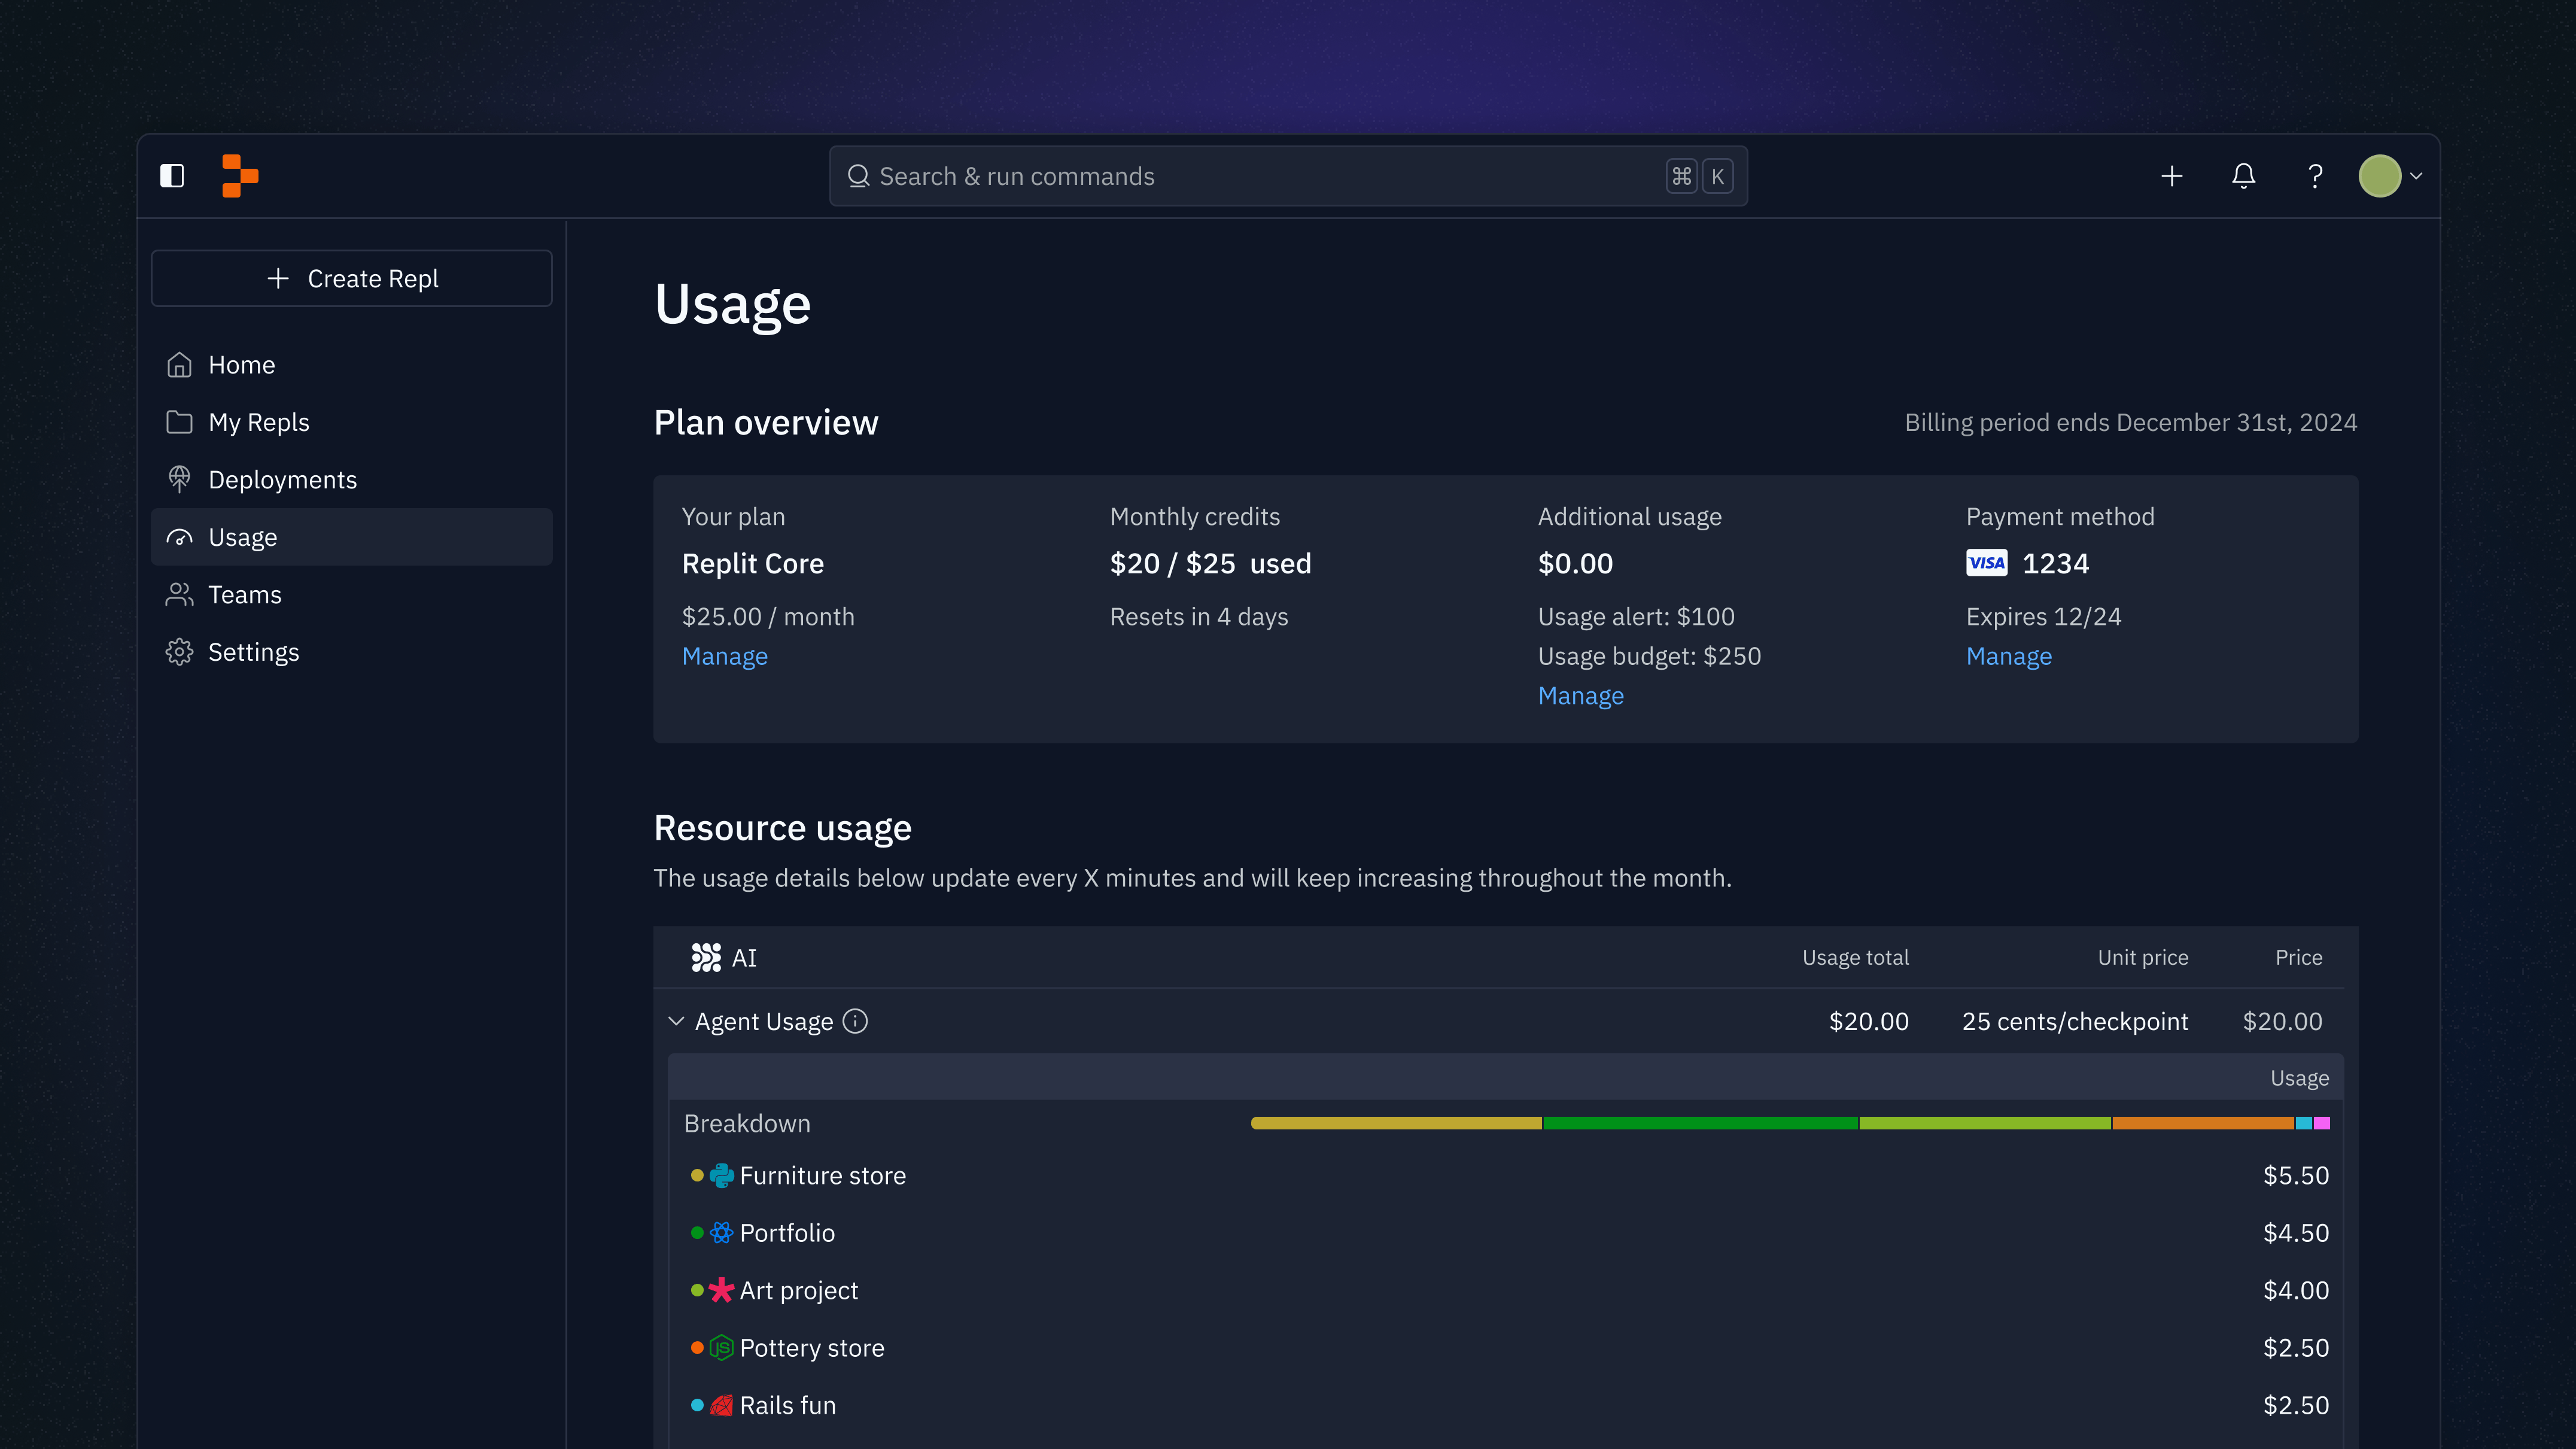
Task: Click the plus icon in top bar
Action: pyautogui.click(x=2171, y=176)
